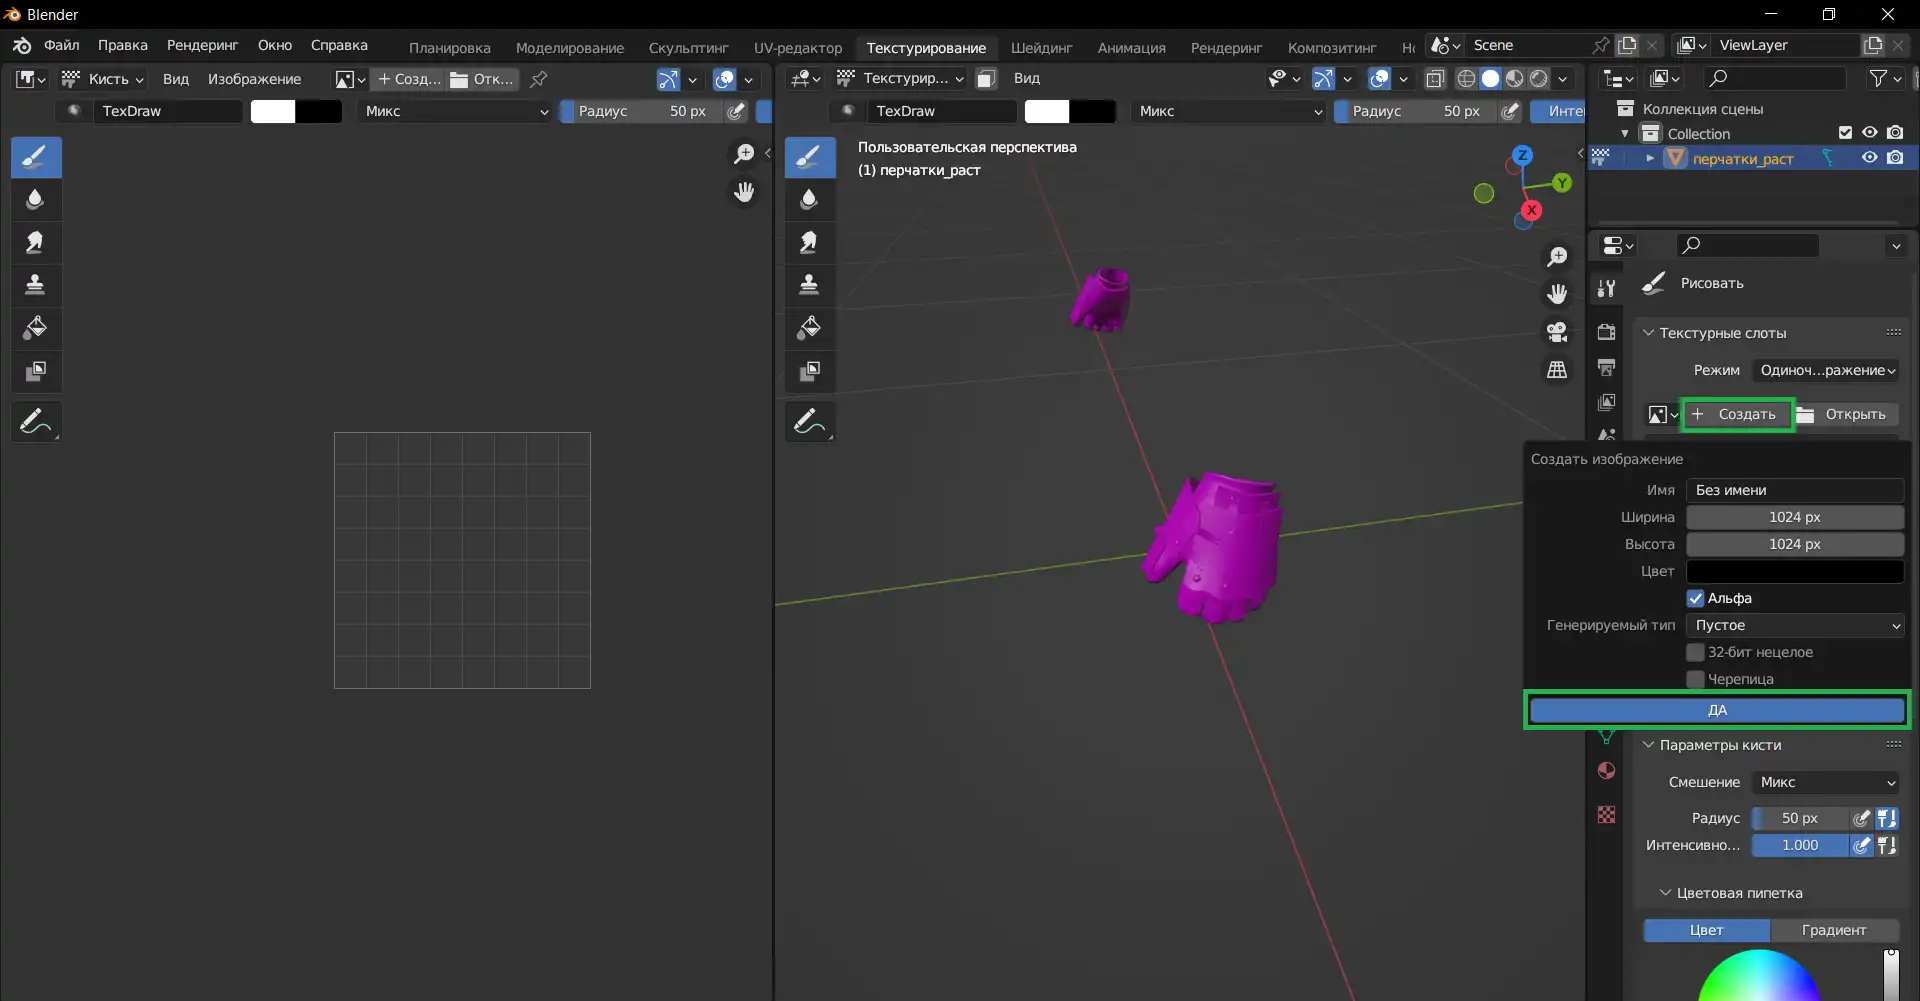
Task: Enable the 32-бит нецелое checkbox
Action: (1695, 652)
